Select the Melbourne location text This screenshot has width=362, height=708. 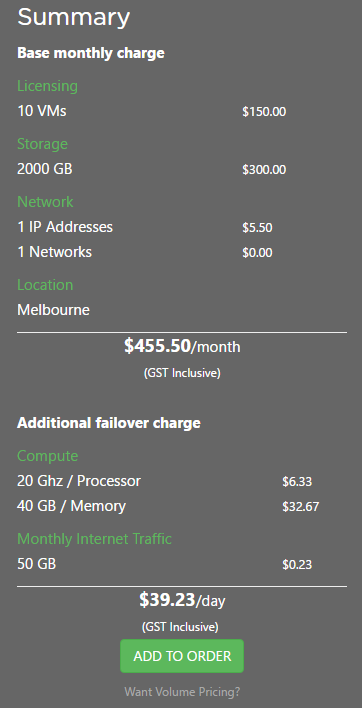click(x=53, y=310)
